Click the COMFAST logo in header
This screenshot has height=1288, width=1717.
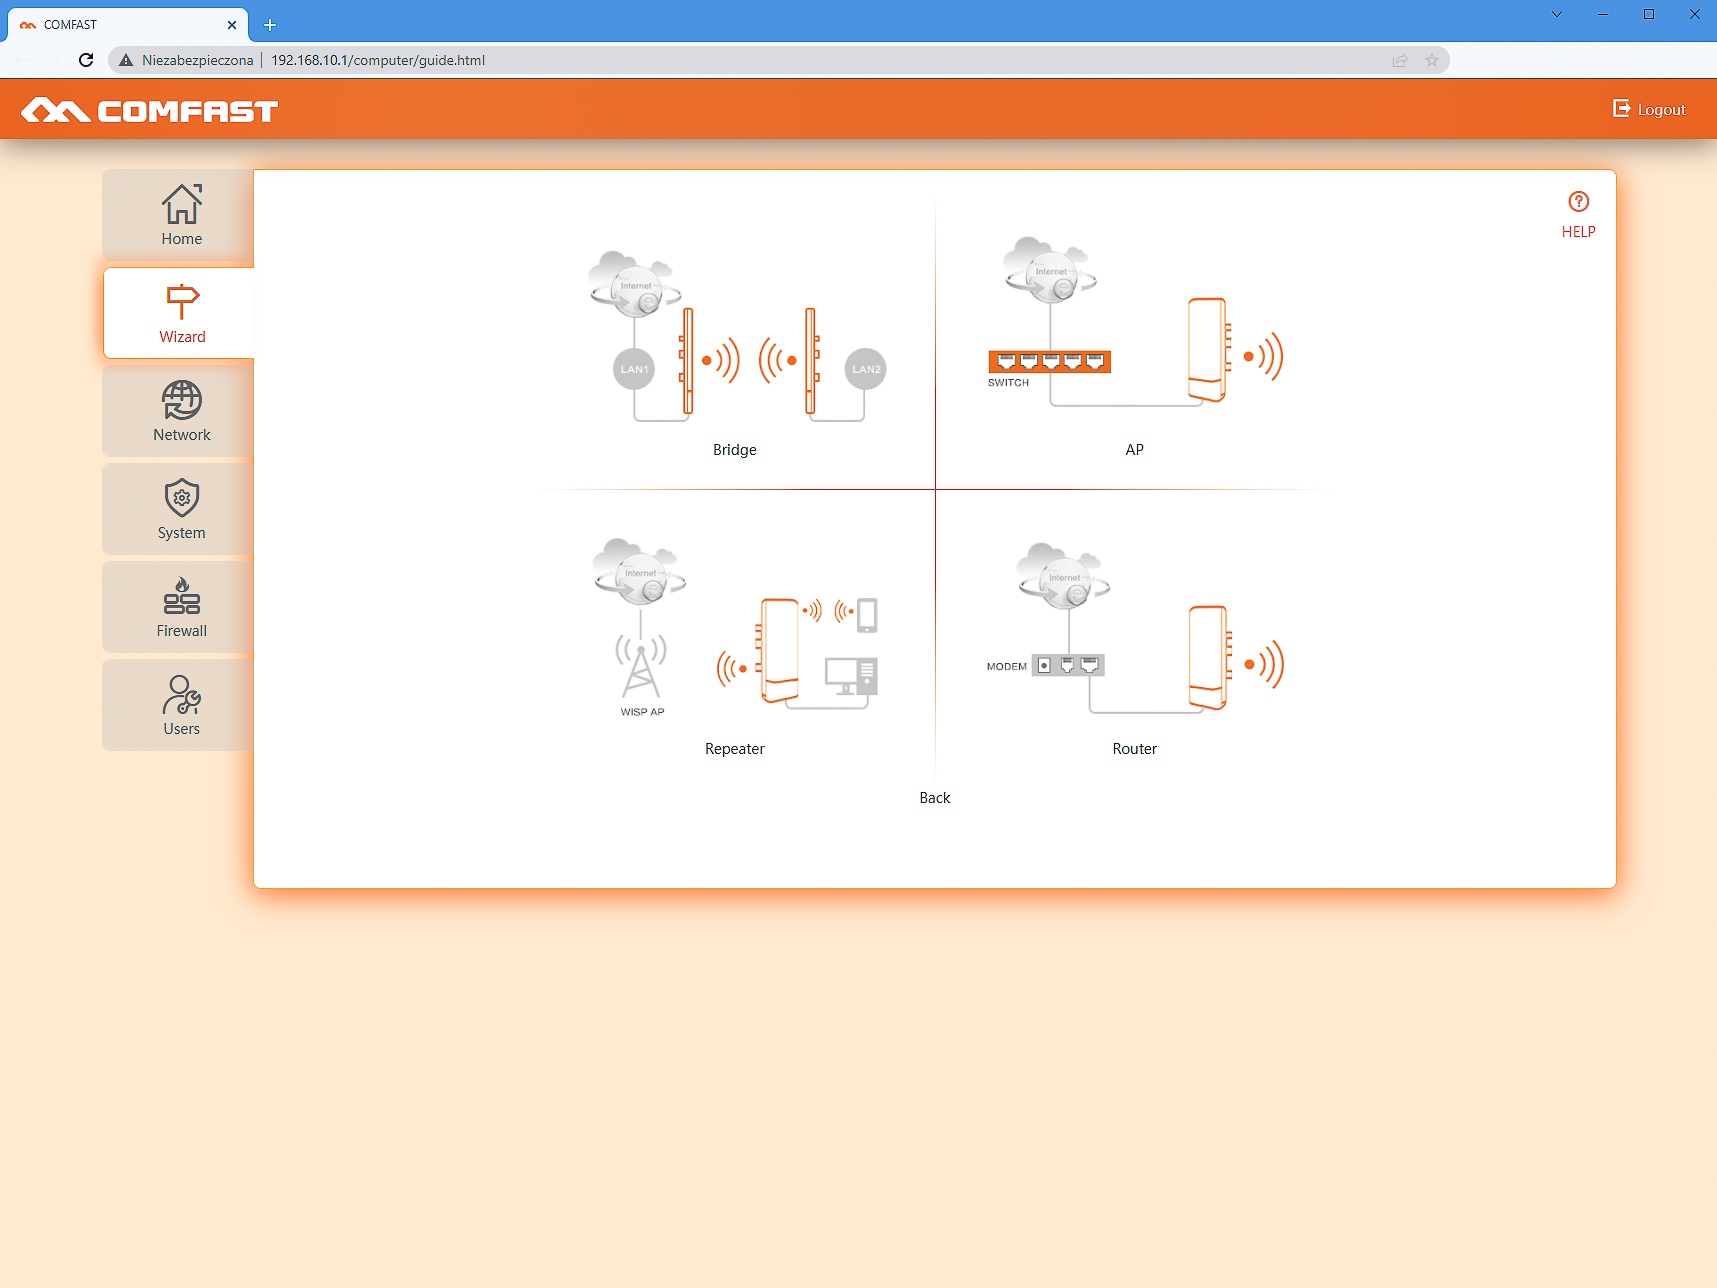(150, 110)
